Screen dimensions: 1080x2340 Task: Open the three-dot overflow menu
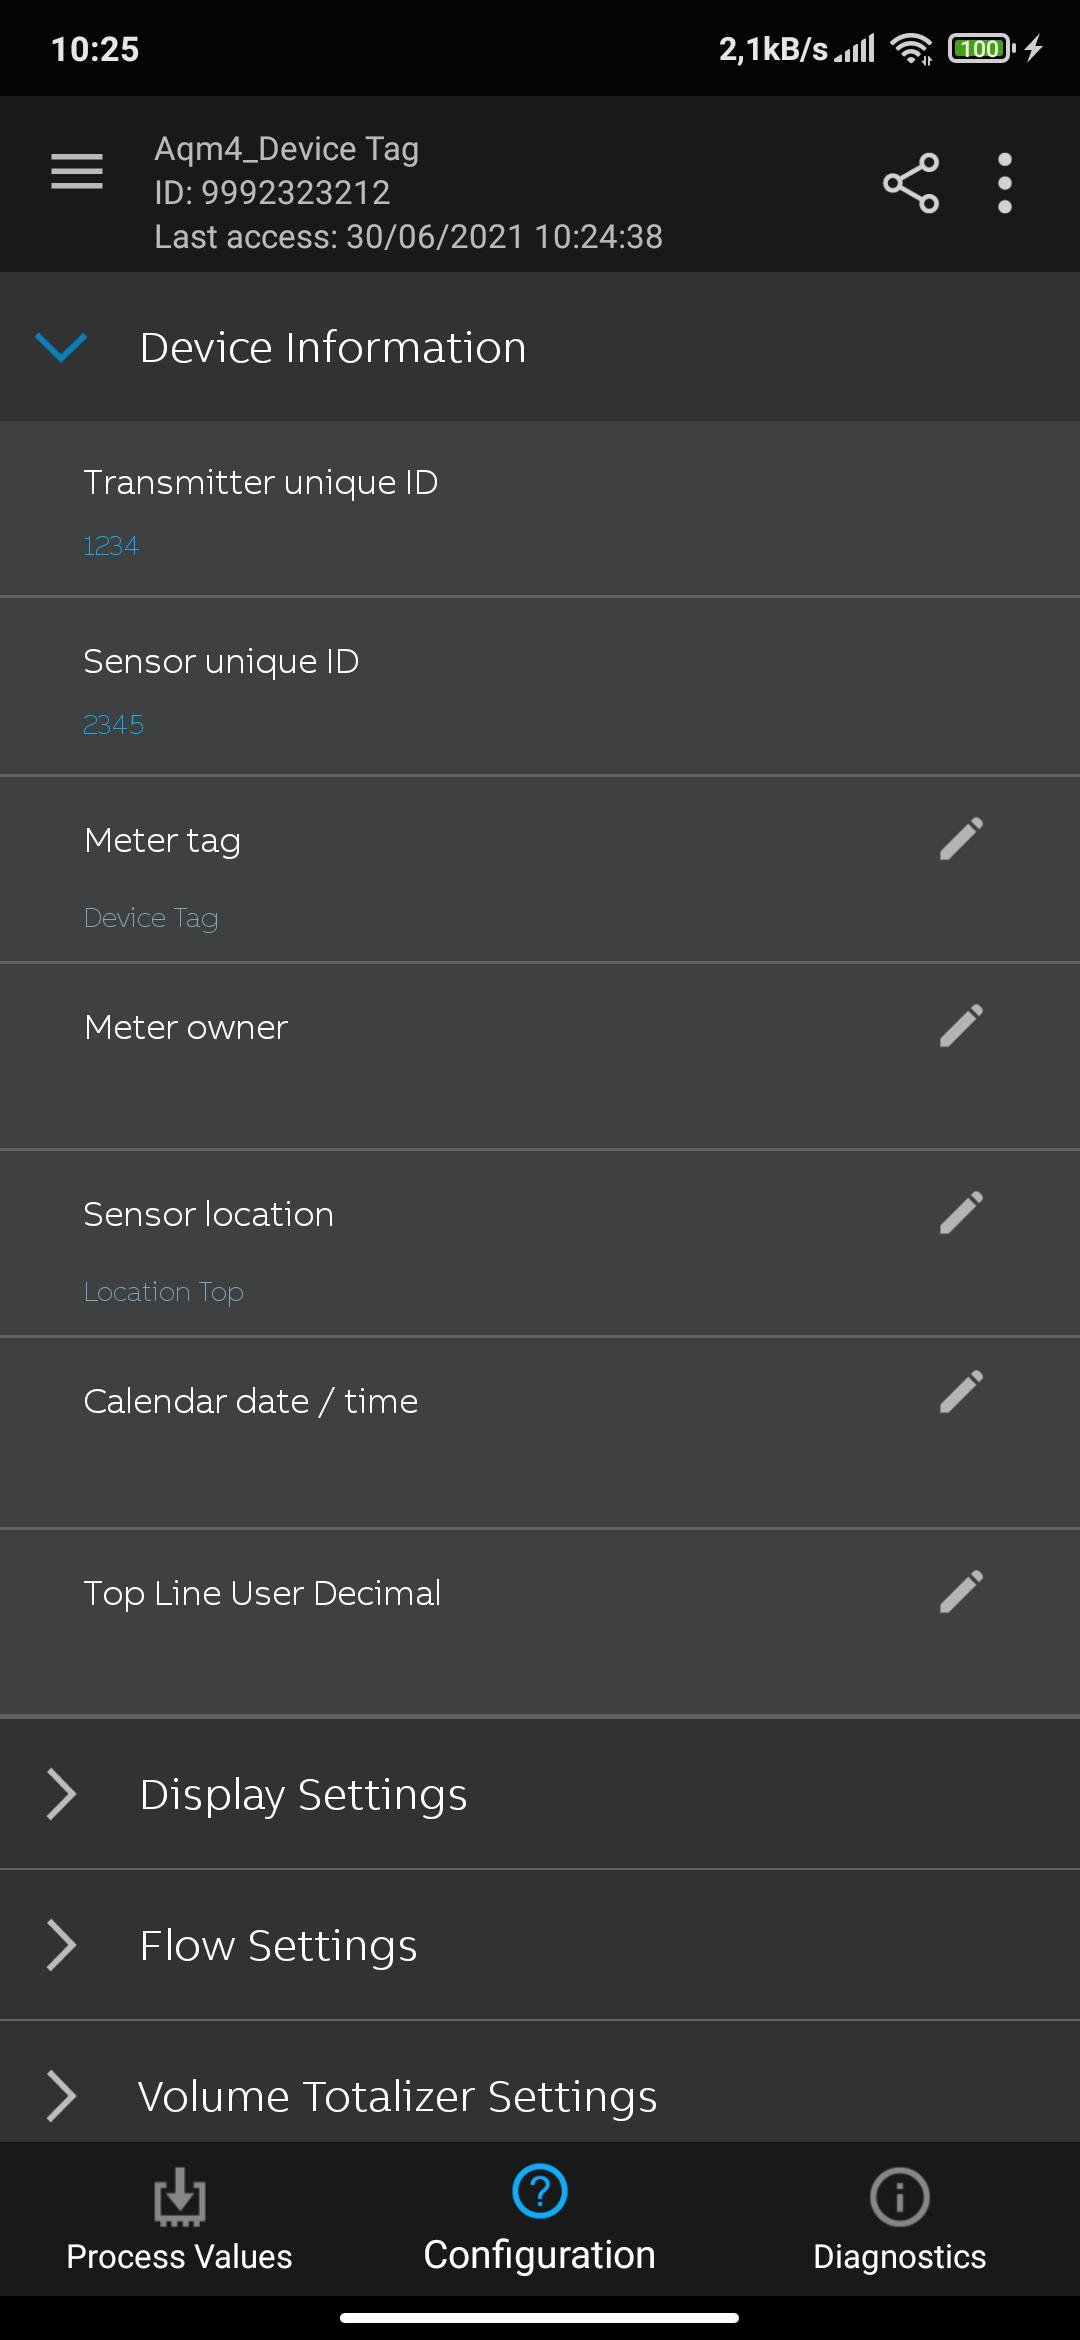click(x=1004, y=183)
